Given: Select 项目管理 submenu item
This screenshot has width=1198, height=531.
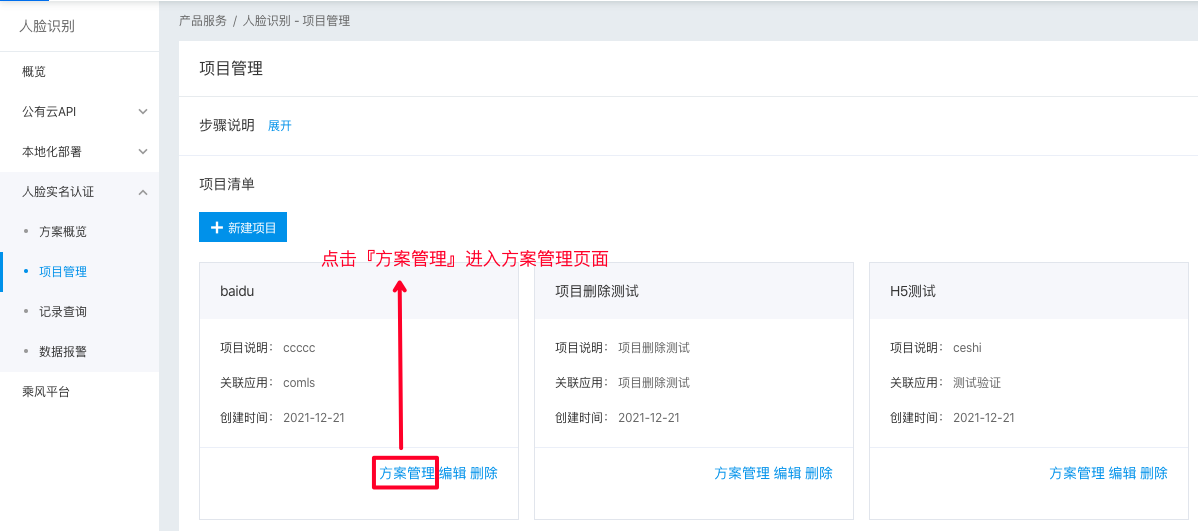Looking at the screenshot, I should [63, 271].
